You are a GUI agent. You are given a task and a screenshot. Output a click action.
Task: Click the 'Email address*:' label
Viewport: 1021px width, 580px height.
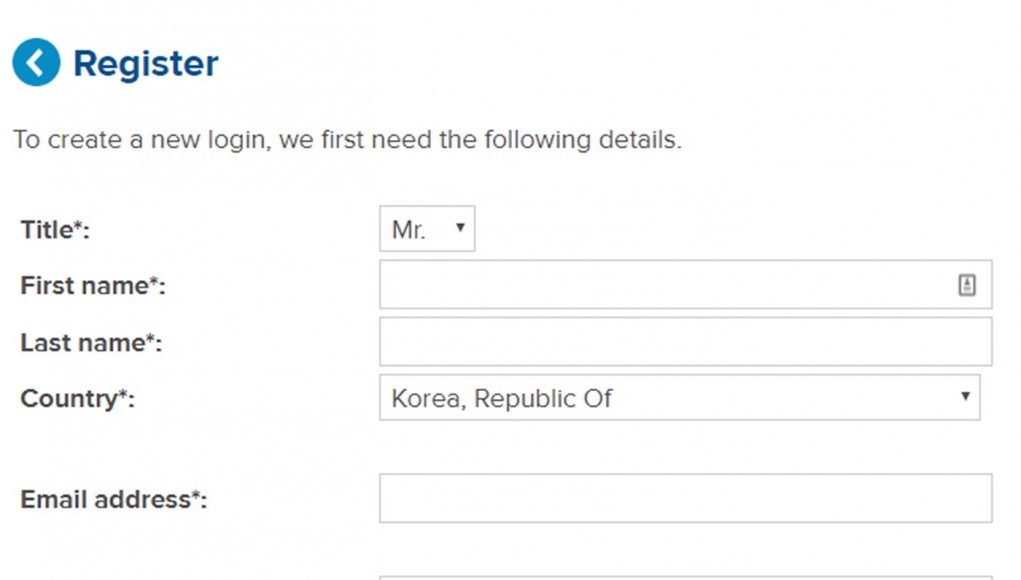tap(114, 500)
